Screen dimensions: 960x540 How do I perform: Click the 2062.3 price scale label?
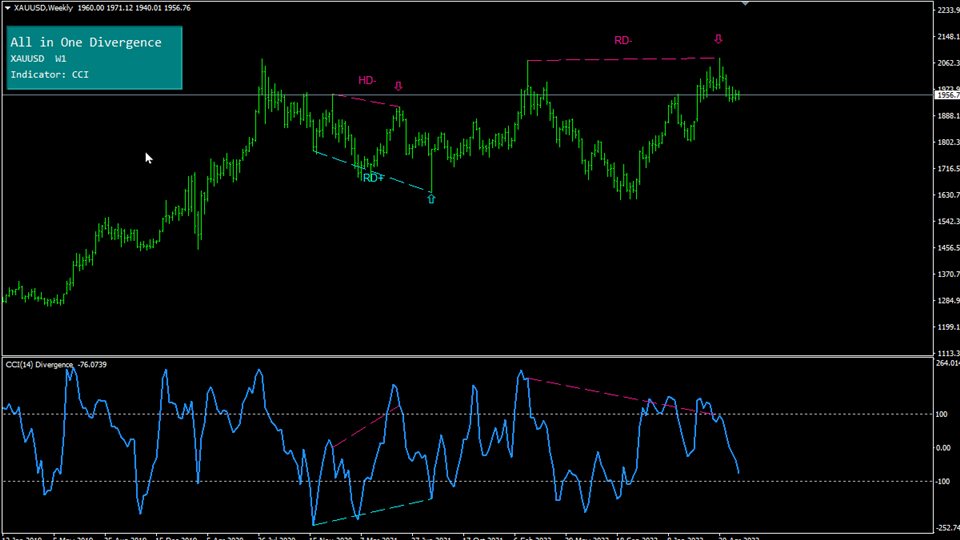[948, 63]
